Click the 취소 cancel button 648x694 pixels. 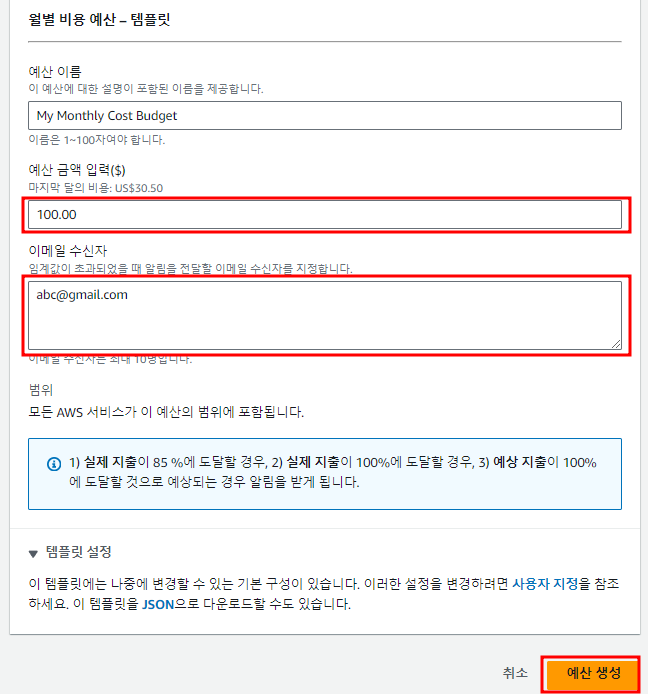tap(515, 673)
